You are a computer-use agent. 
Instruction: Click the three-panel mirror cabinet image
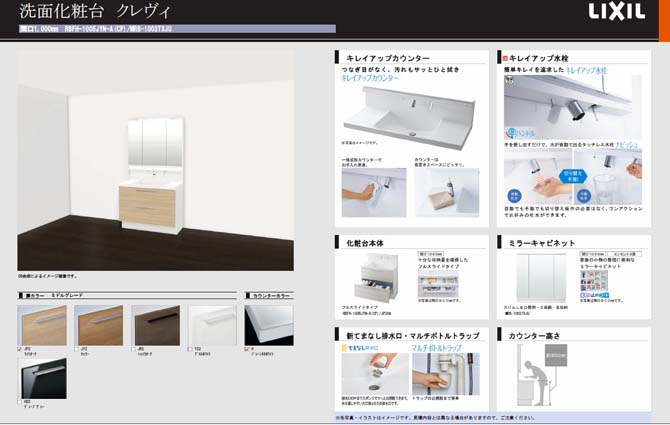pos(541,278)
